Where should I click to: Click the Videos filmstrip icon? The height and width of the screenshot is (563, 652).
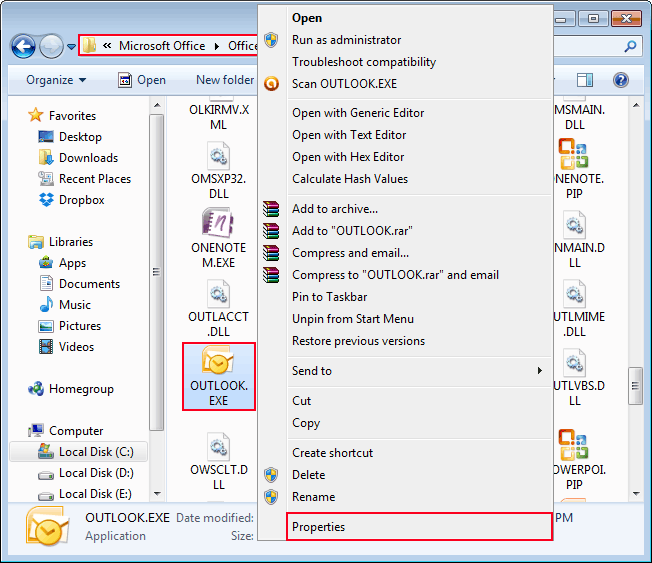coord(46,347)
